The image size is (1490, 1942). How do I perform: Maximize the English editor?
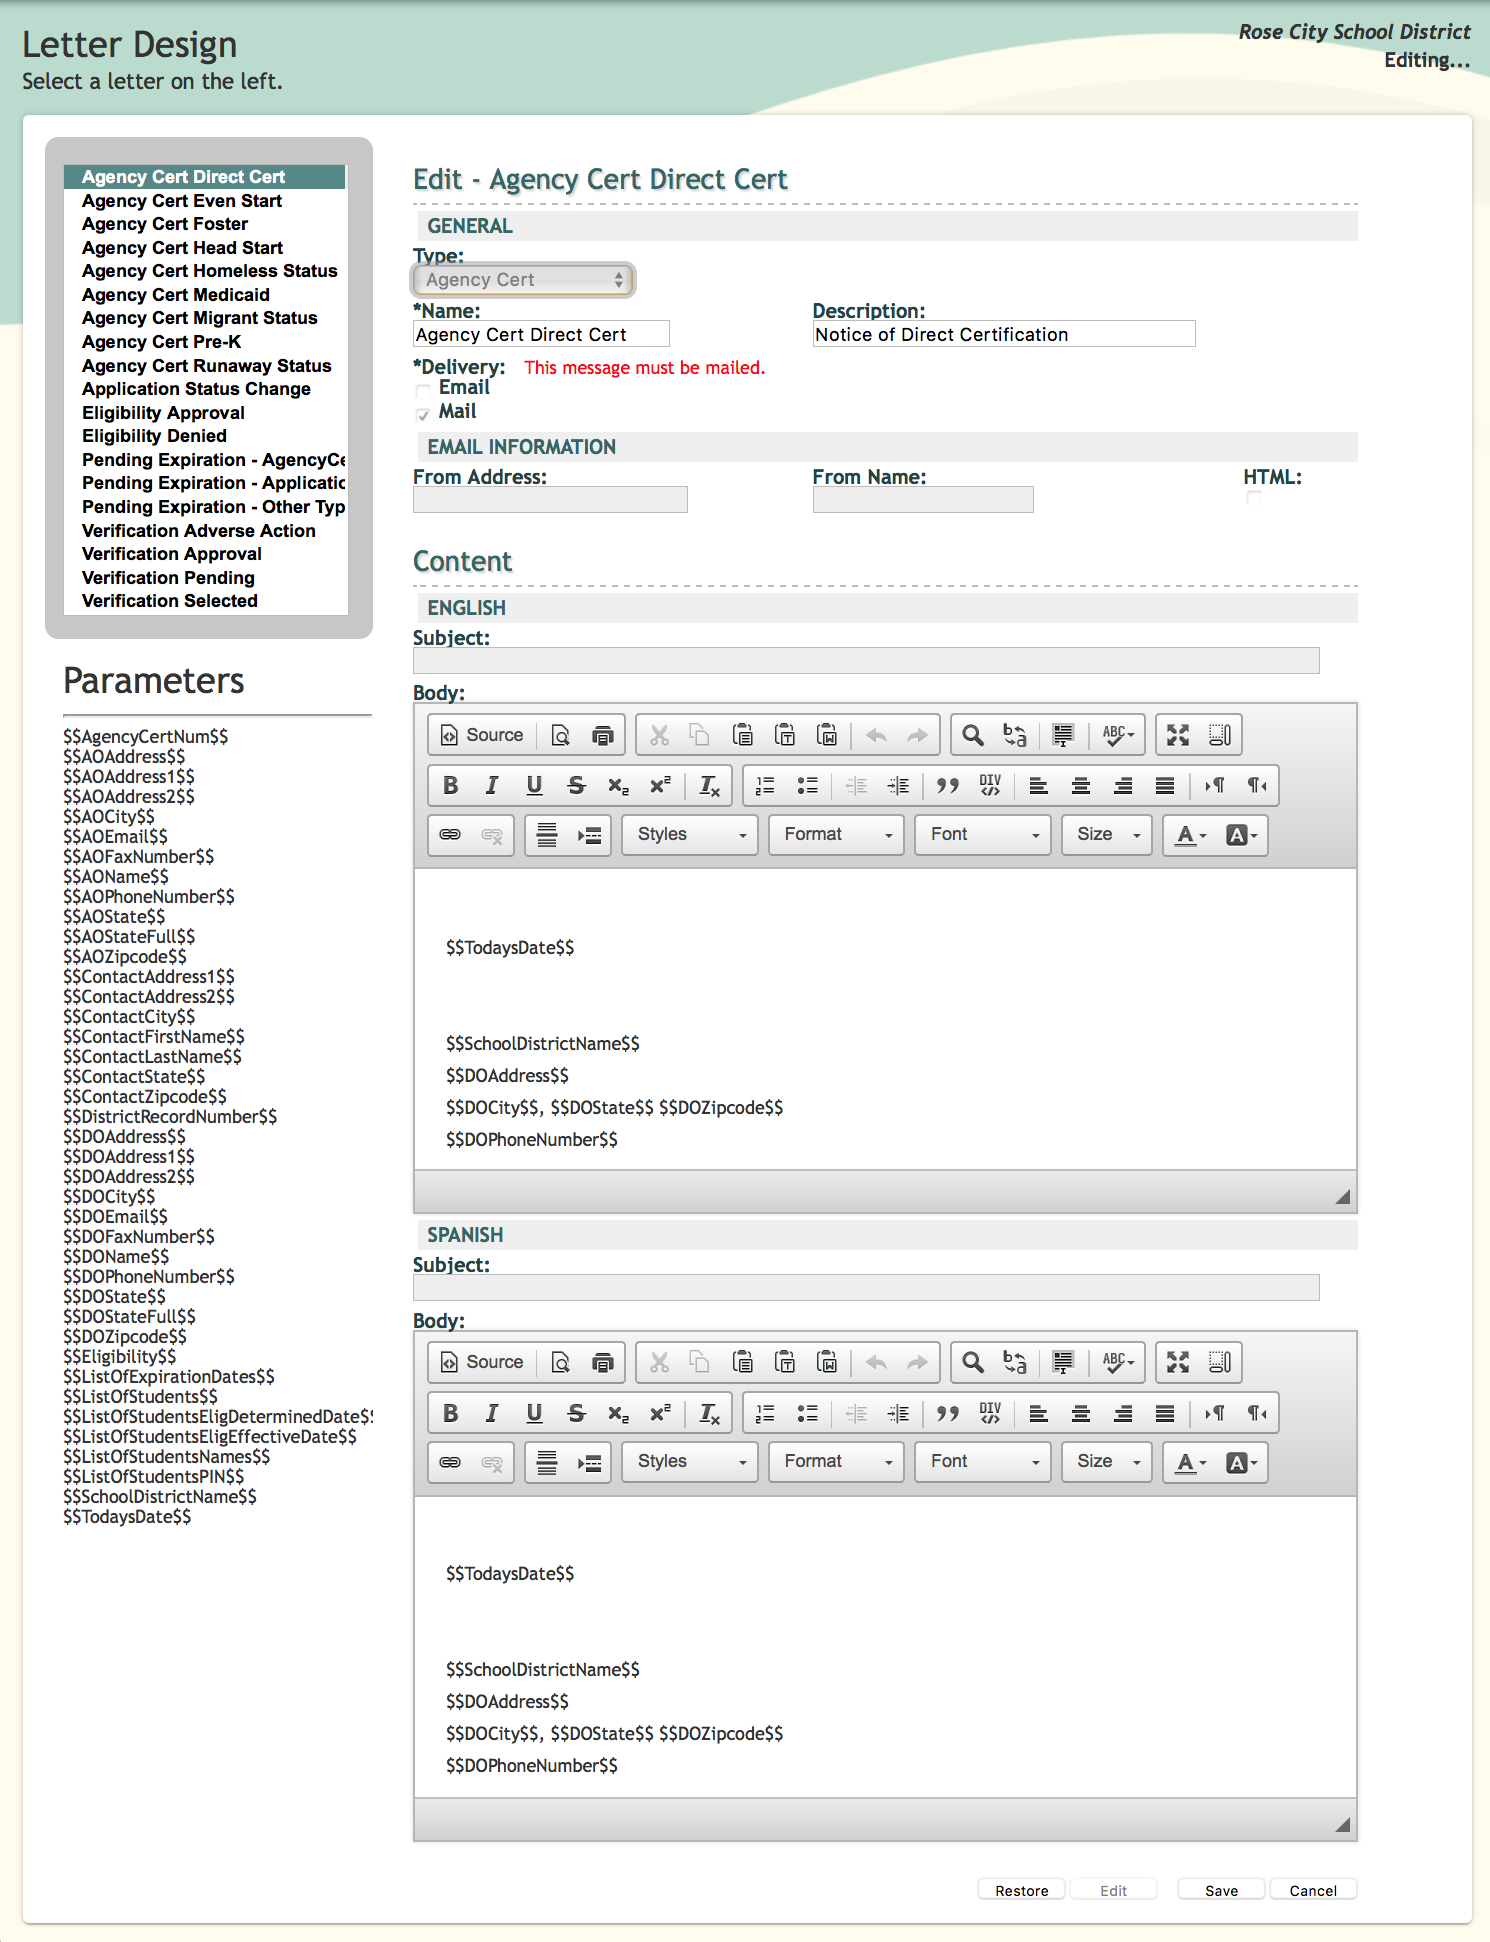pyautogui.click(x=1178, y=735)
